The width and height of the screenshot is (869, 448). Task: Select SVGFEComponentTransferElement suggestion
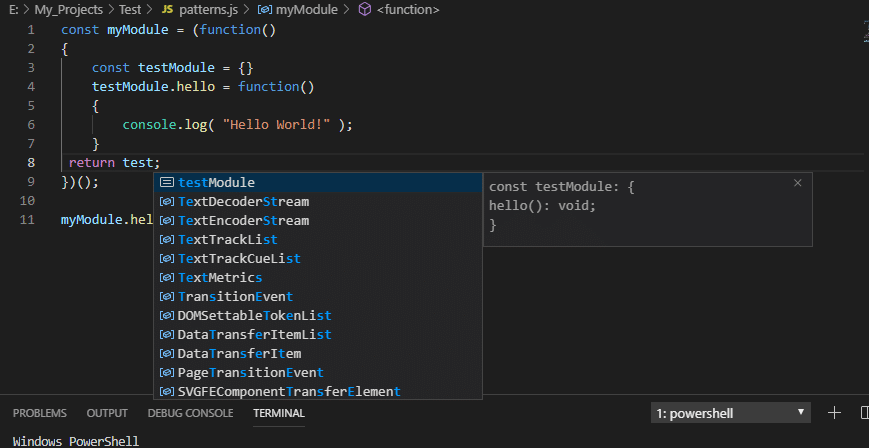(x=318, y=391)
